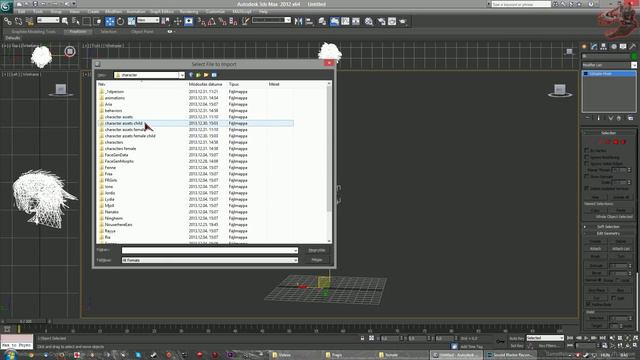Open the file name dropdown arrow
Viewport: 640px width, 360px height.
click(295, 250)
